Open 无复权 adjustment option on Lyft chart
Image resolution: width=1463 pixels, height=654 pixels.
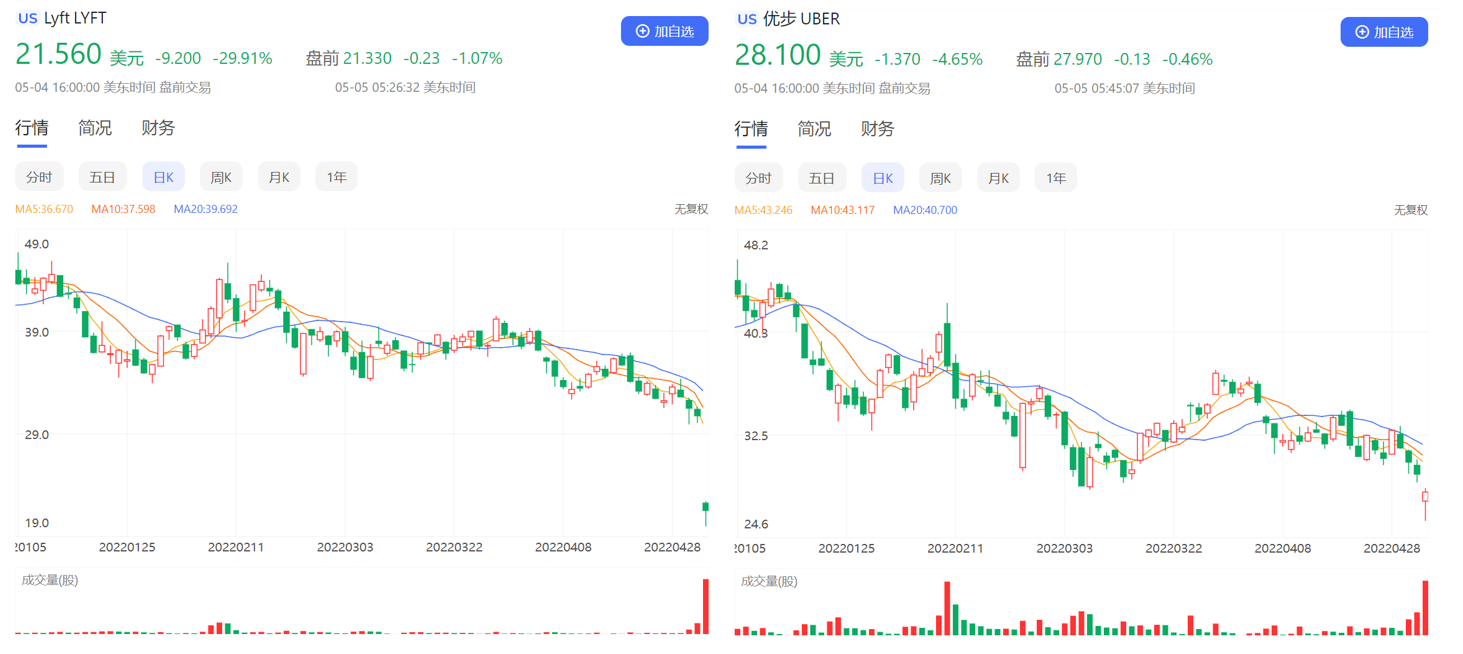coord(690,209)
